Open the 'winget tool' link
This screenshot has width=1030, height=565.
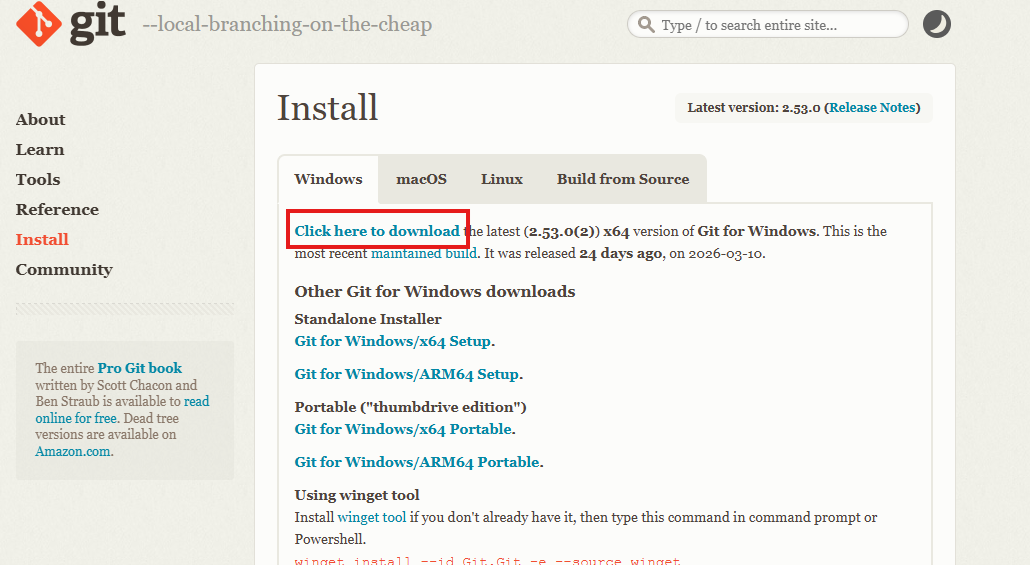pyautogui.click(x=372, y=517)
